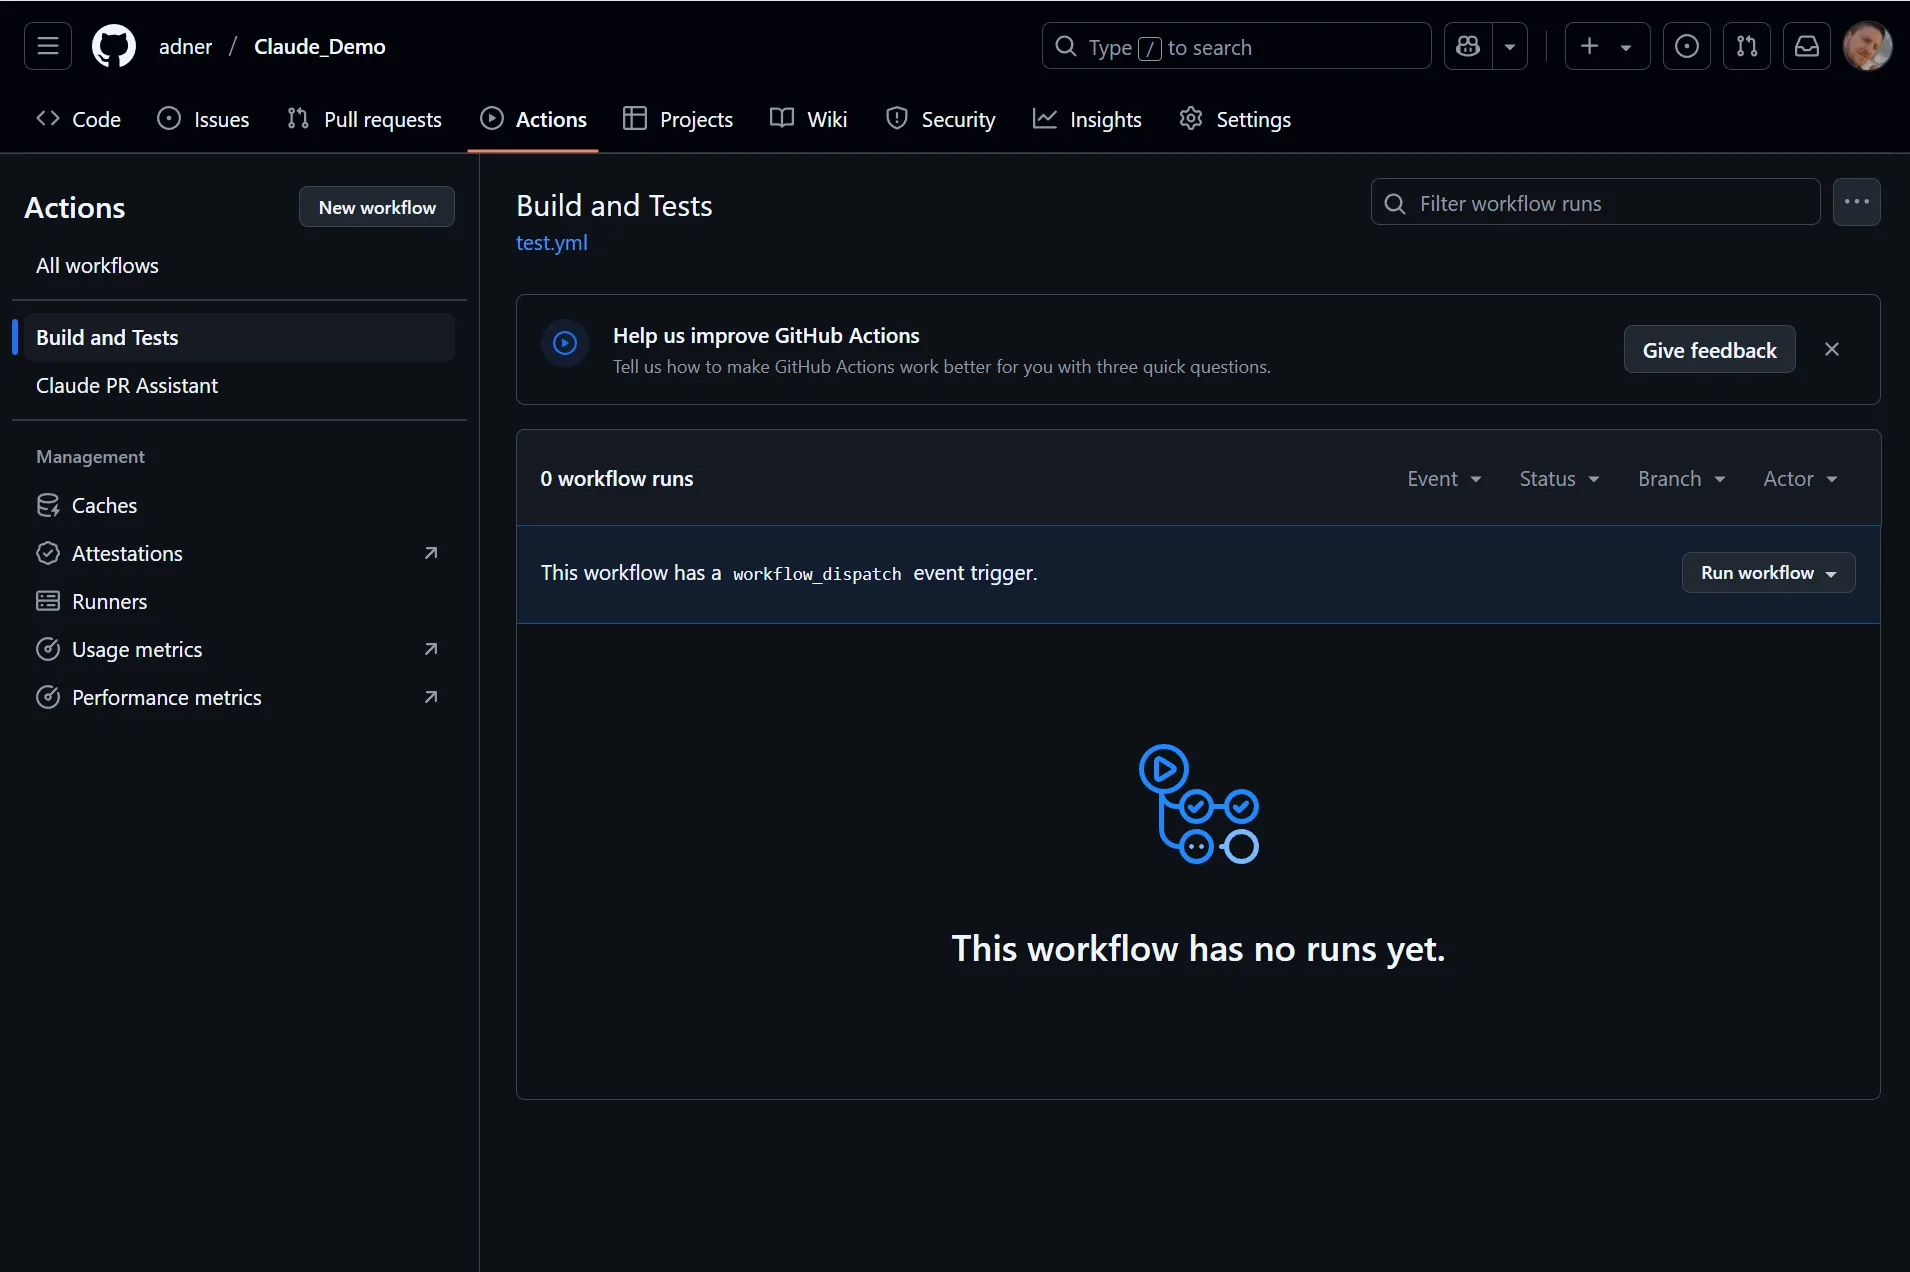1910x1272 pixels.
Task: Click the 'Build and Tests' page heading
Action: point(614,205)
